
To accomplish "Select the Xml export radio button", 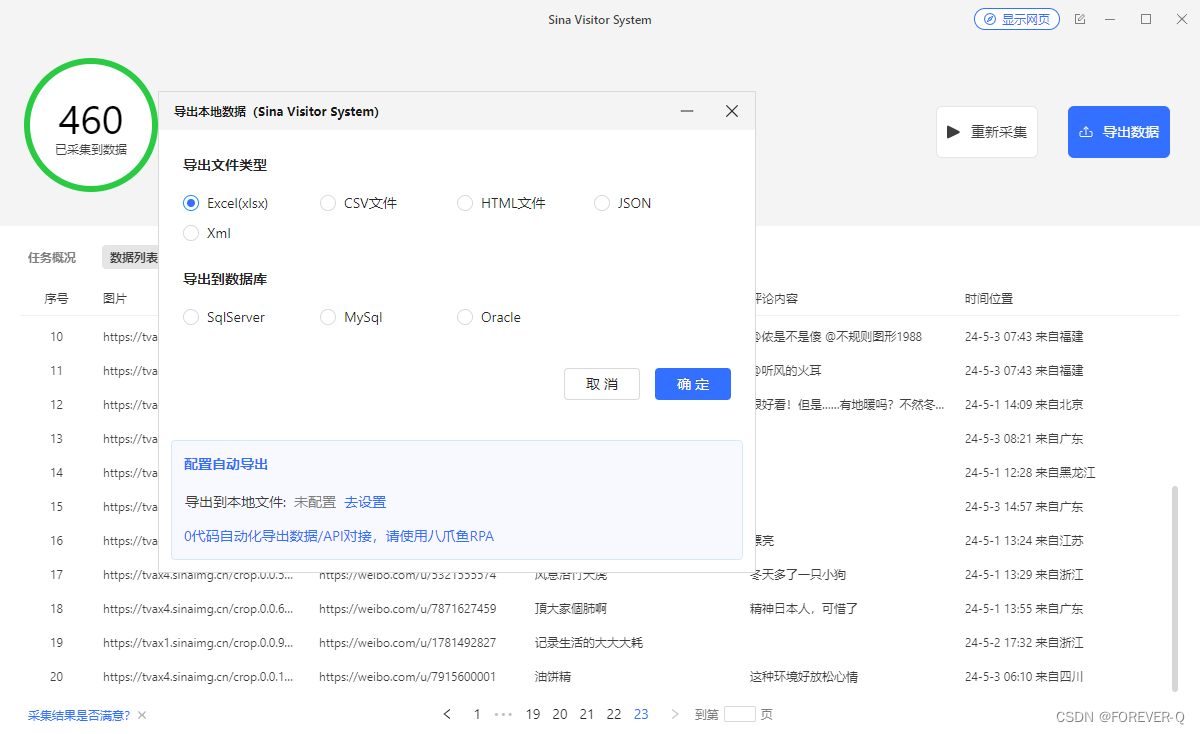I will point(208,233).
